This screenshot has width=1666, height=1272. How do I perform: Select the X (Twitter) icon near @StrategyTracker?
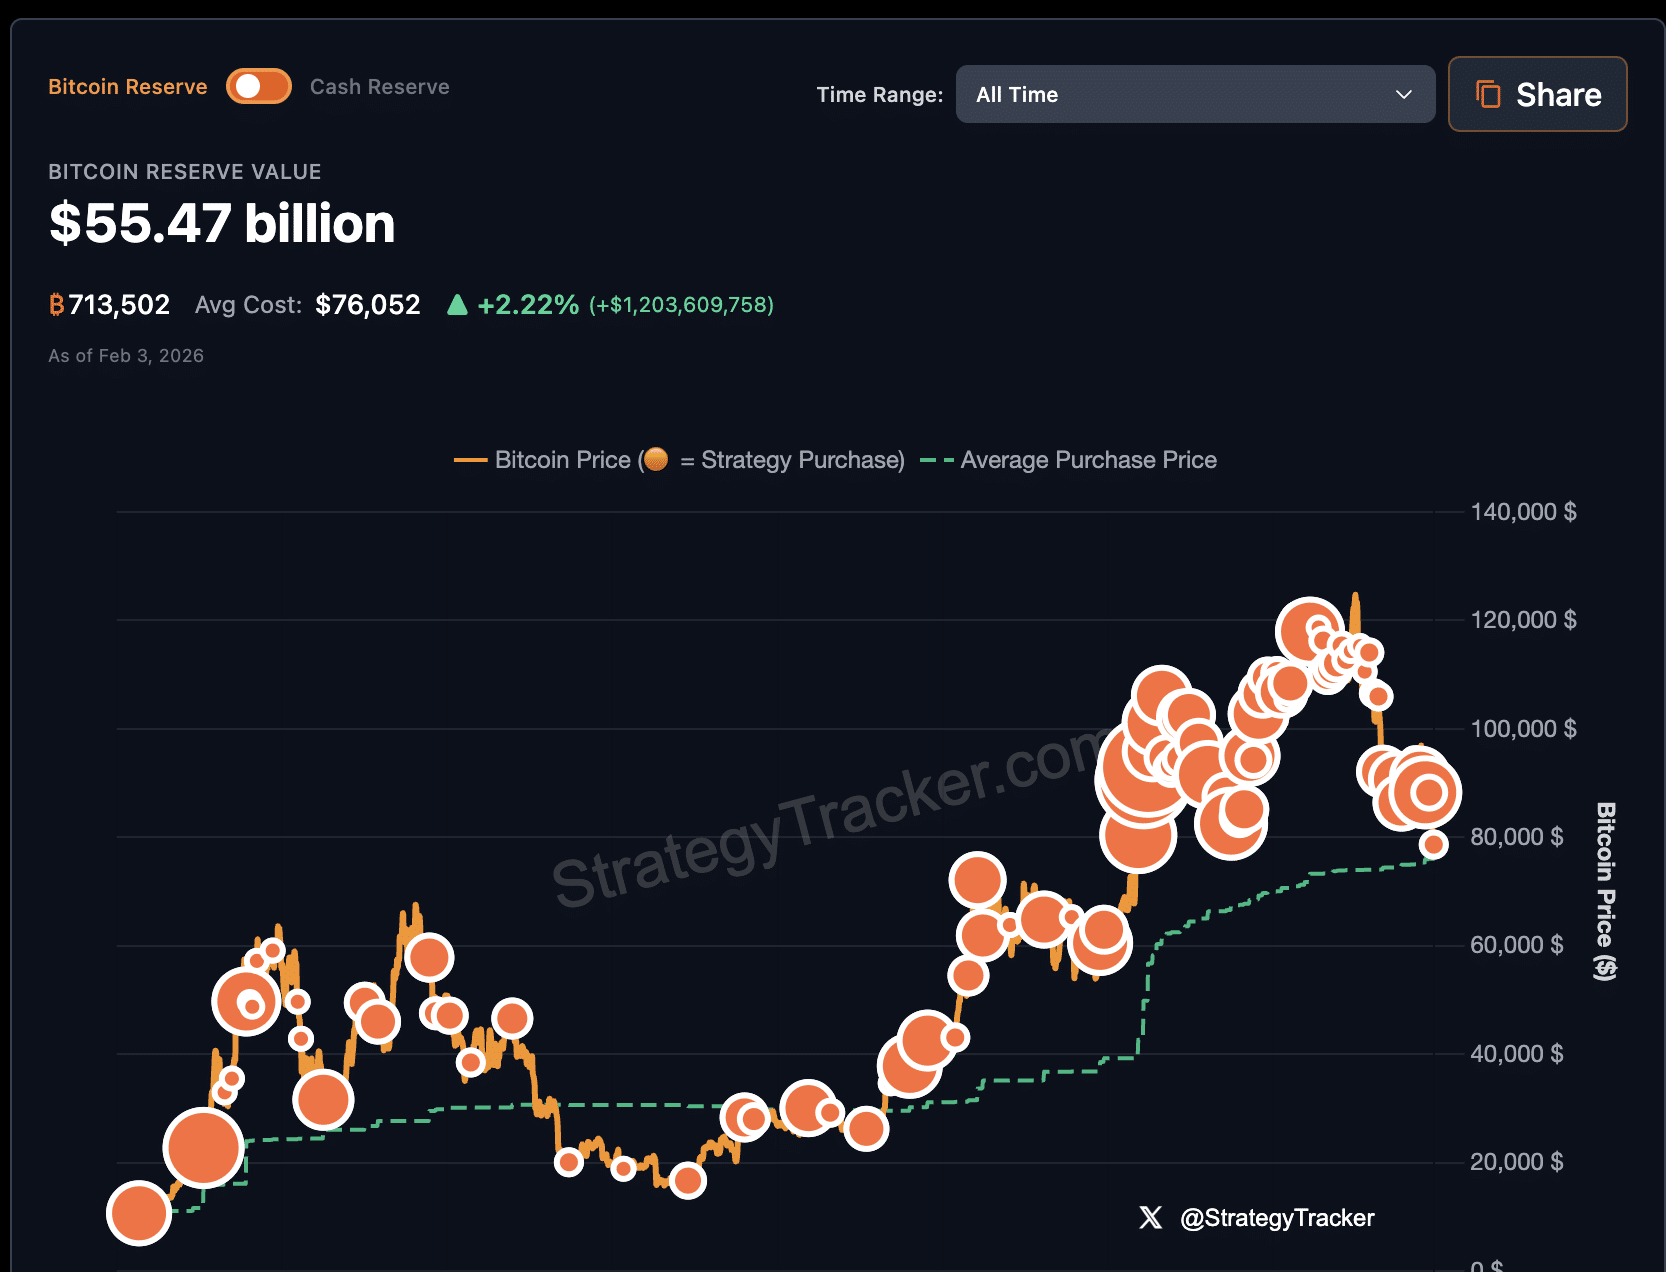click(1150, 1218)
